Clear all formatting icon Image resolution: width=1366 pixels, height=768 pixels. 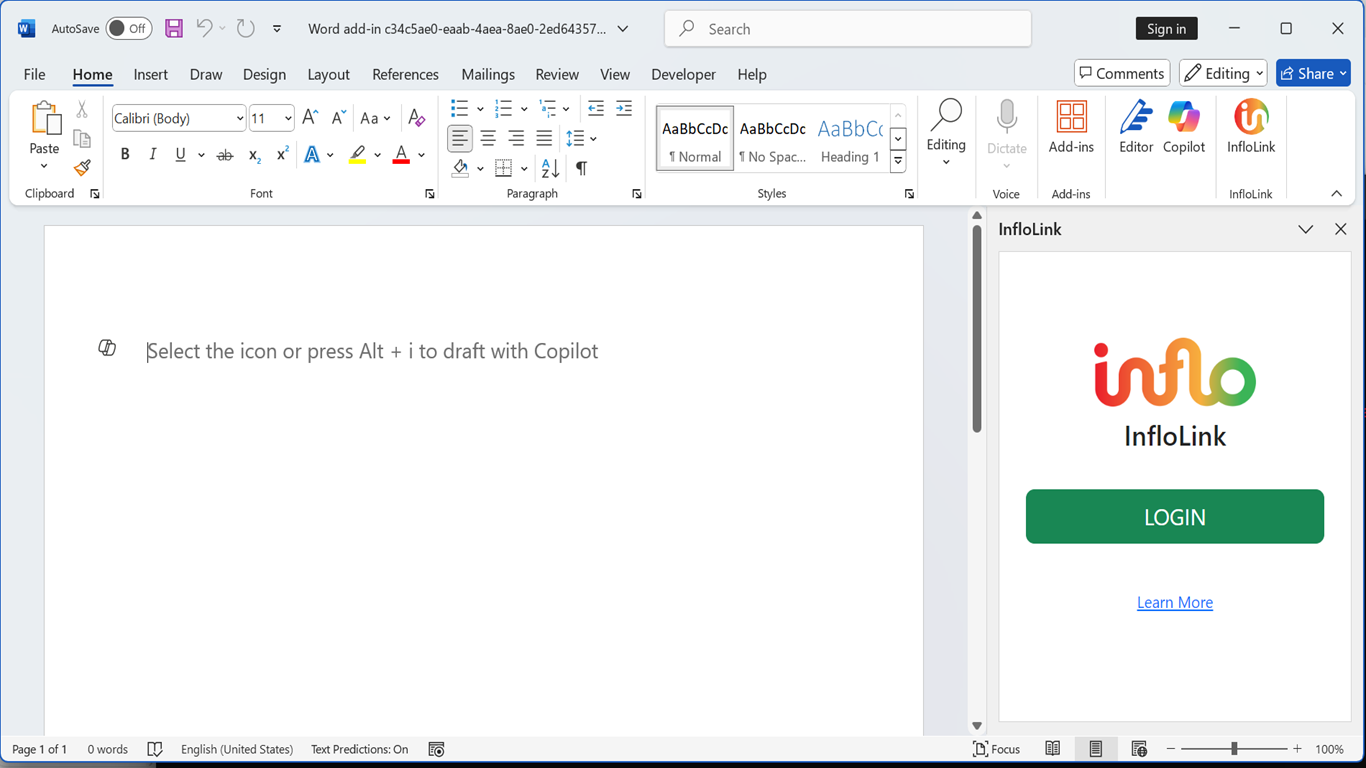point(417,118)
